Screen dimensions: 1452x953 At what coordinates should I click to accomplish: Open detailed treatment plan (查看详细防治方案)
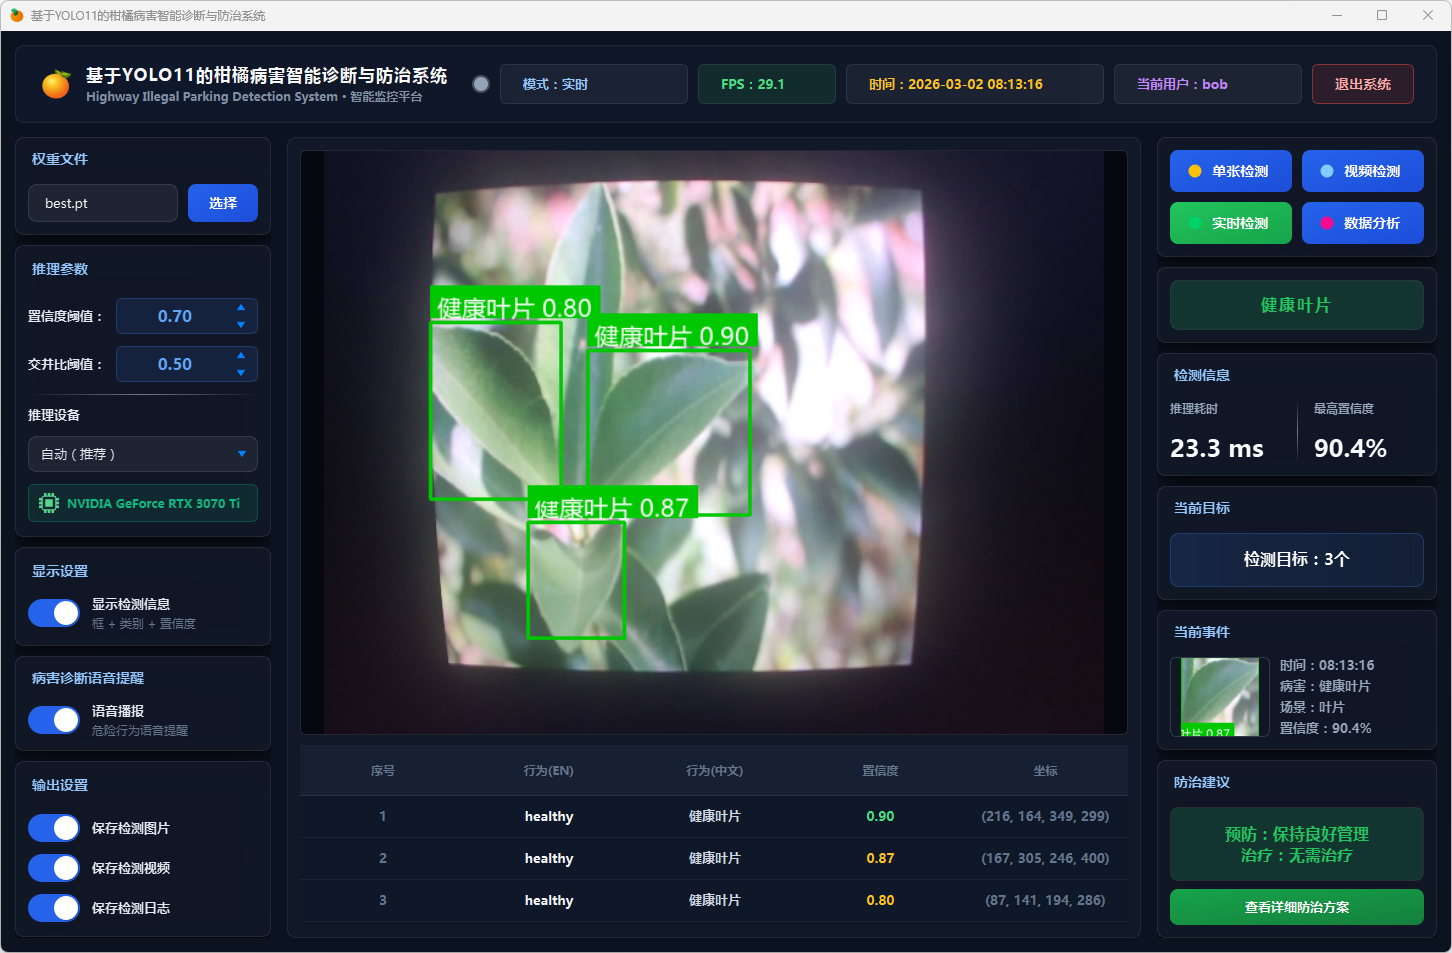(1296, 907)
